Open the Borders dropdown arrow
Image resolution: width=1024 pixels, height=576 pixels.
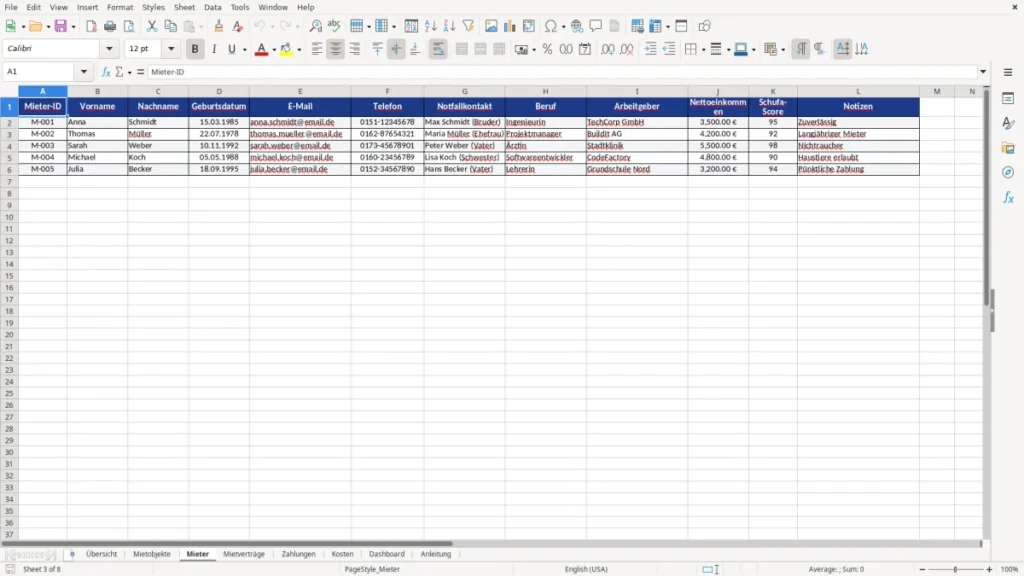pyautogui.click(x=703, y=50)
